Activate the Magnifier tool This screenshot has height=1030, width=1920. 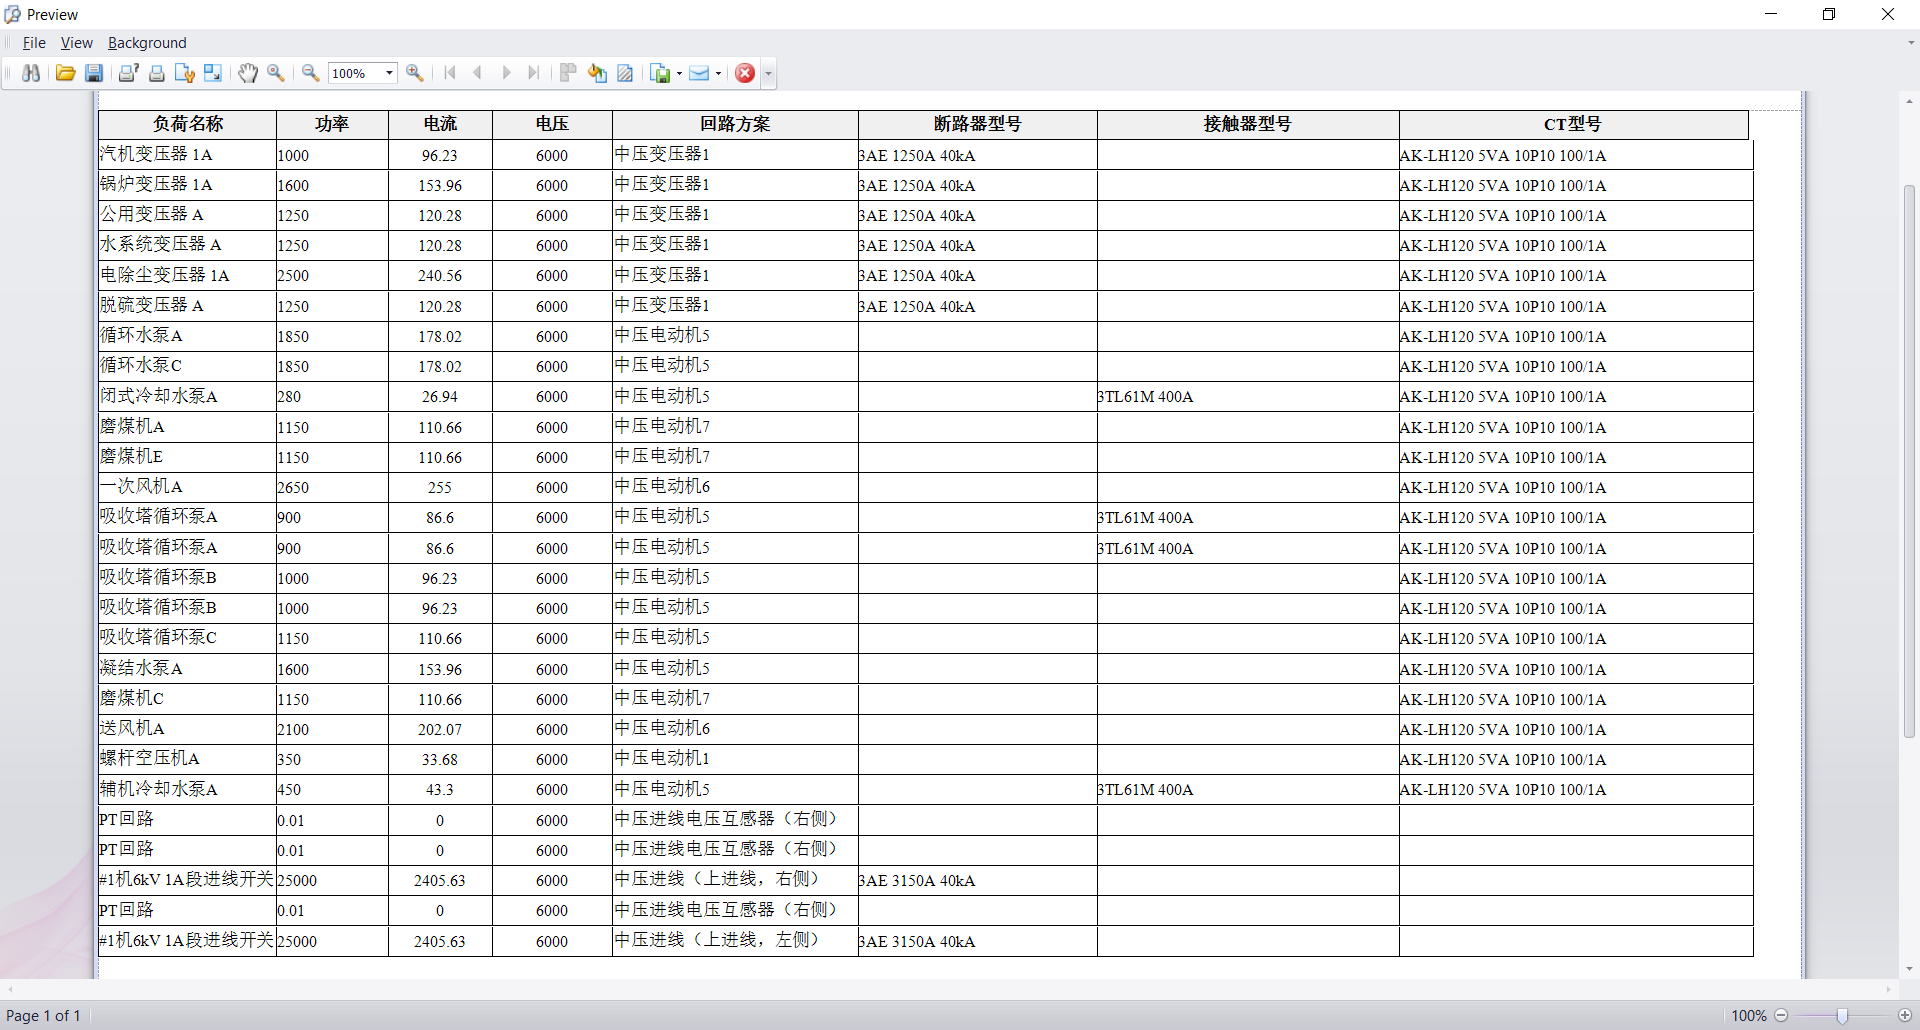click(276, 73)
